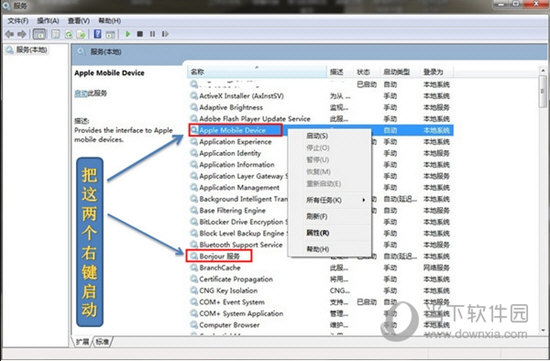Sort by the 启动类型 column header

tap(400, 72)
